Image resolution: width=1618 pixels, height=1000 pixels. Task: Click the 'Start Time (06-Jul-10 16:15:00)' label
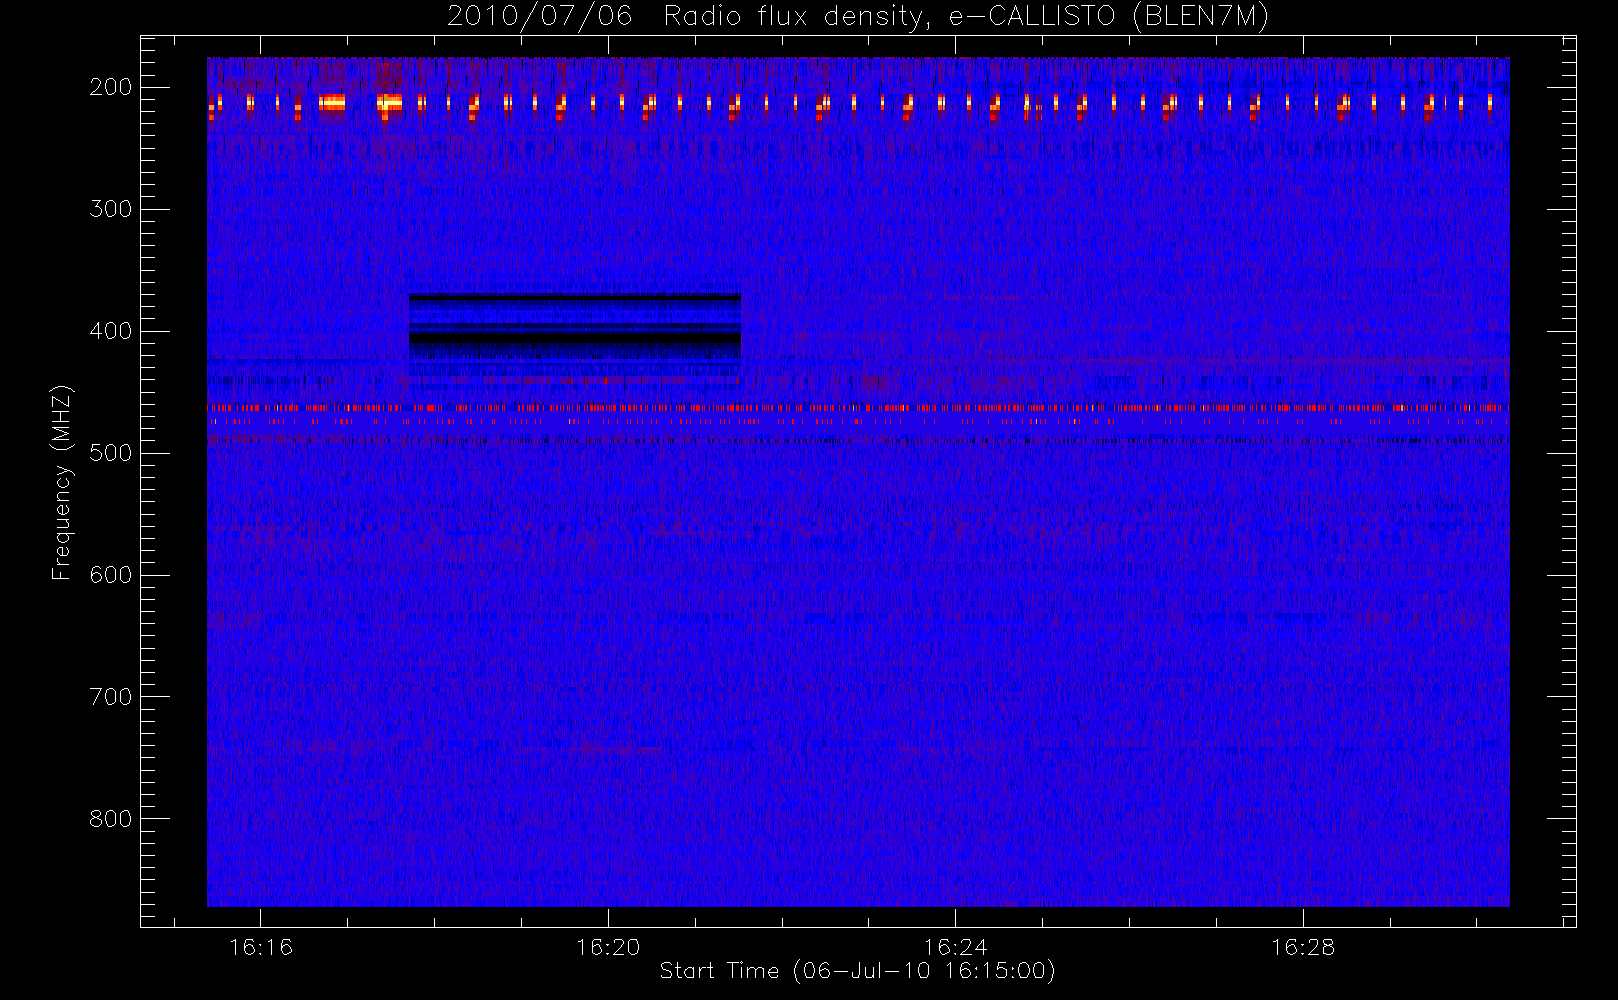858,971
